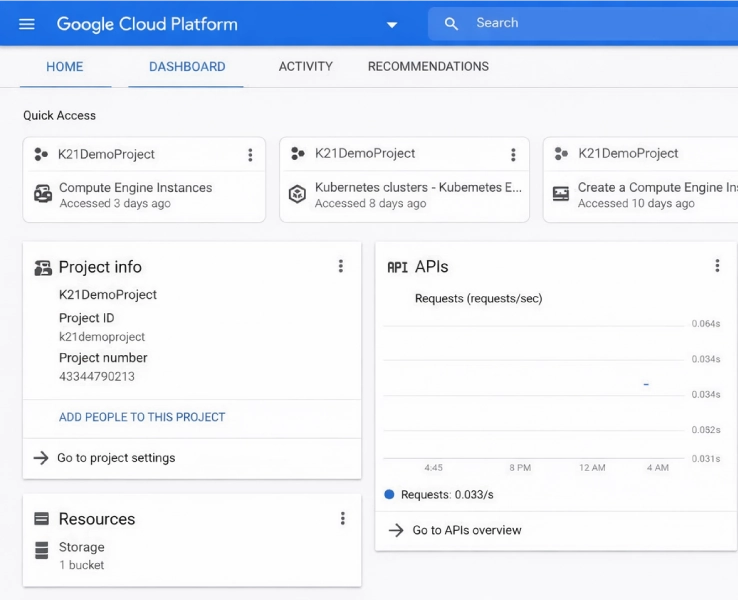Click Requests (requests/sec) chart title
This screenshot has height=600, width=738.
point(479,299)
